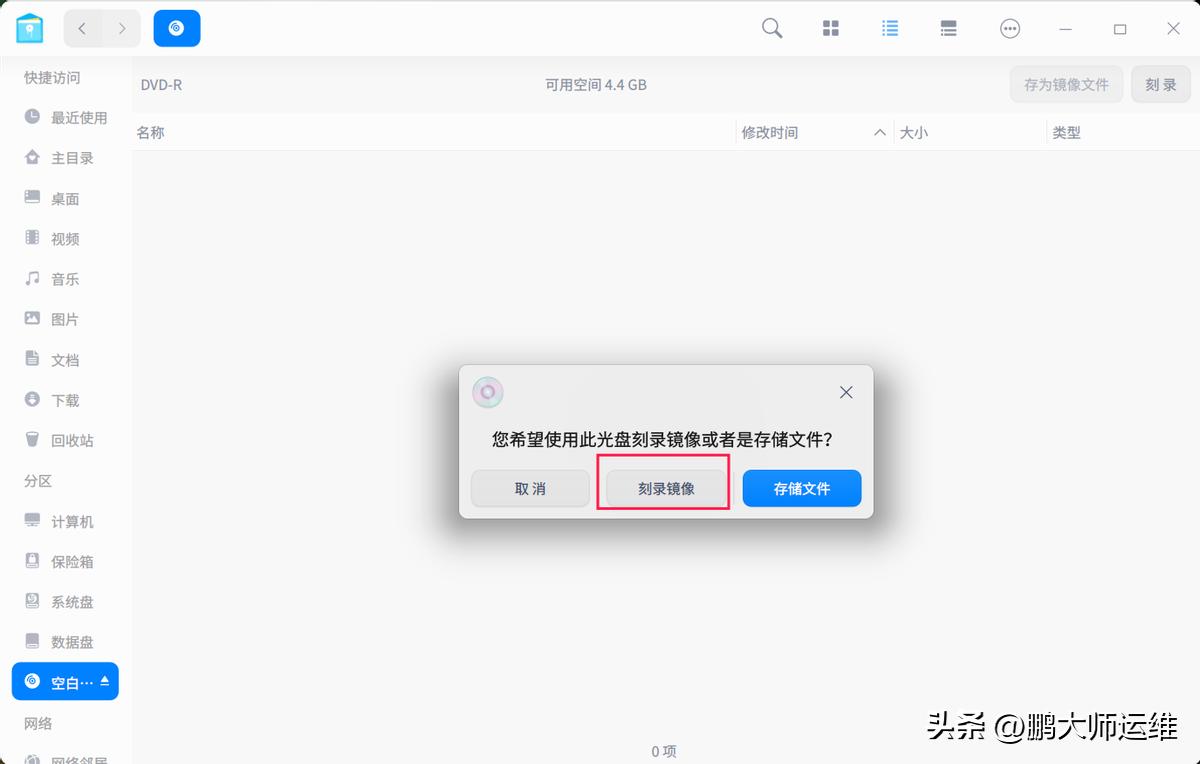The height and width of the screenshot is (764, 1200).
Task: Open the 网络邻居 network neighborhood entry
Action: coord(68,758)
